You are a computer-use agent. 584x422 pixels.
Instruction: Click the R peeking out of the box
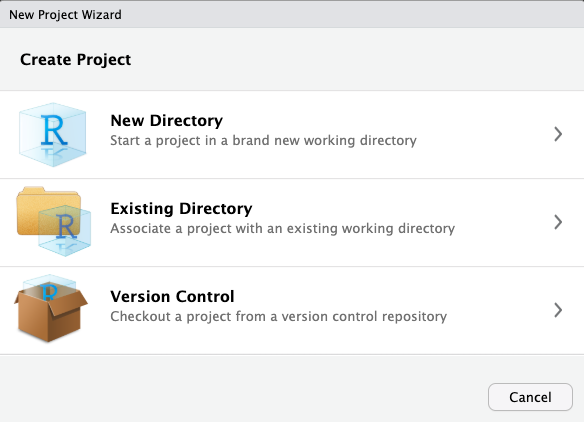tap(49, 292)
